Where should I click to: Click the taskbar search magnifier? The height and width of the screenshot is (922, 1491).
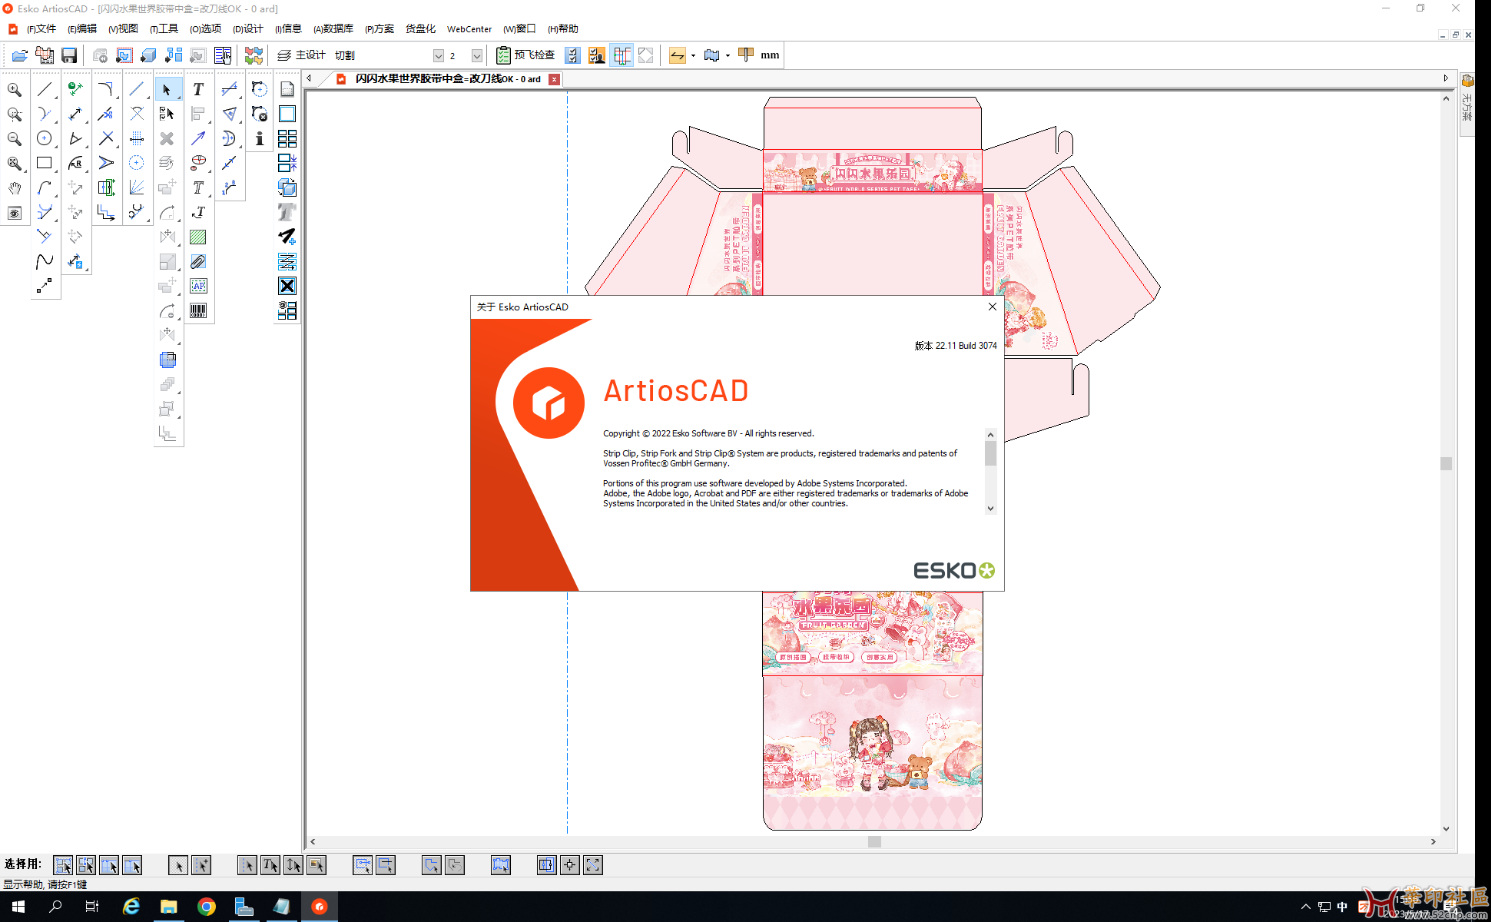[56, 907]
